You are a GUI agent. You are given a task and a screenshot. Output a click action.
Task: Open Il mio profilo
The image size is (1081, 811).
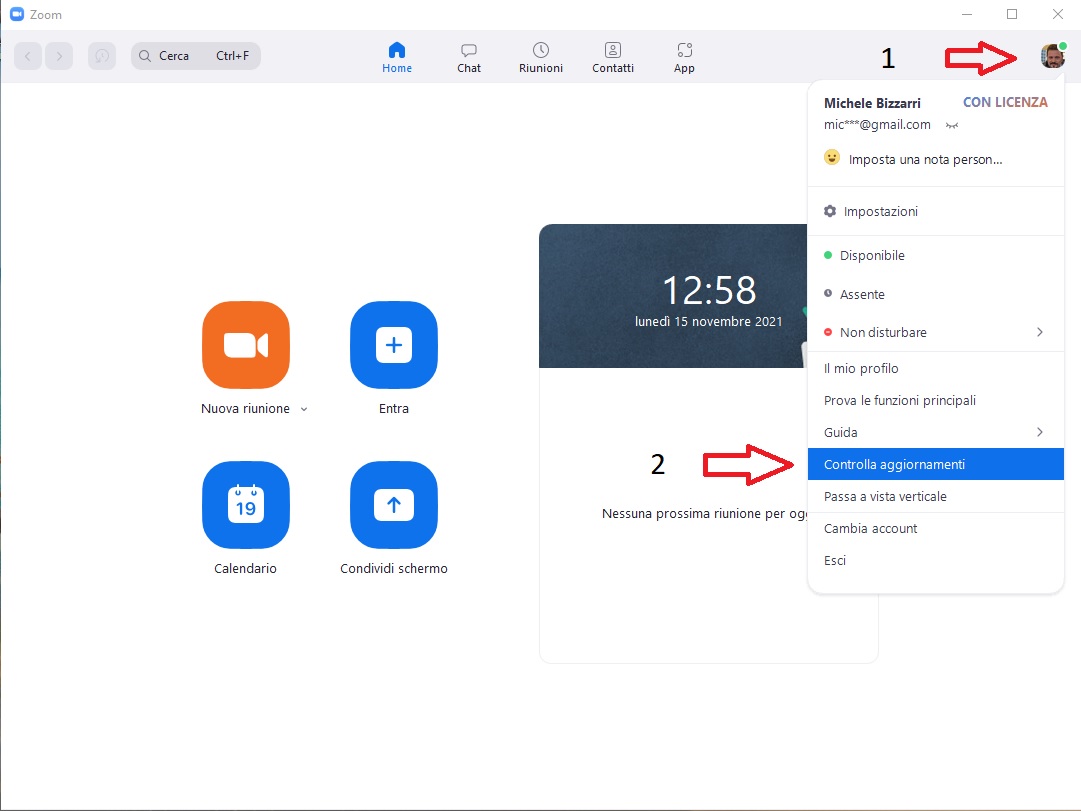pos(936,368)
